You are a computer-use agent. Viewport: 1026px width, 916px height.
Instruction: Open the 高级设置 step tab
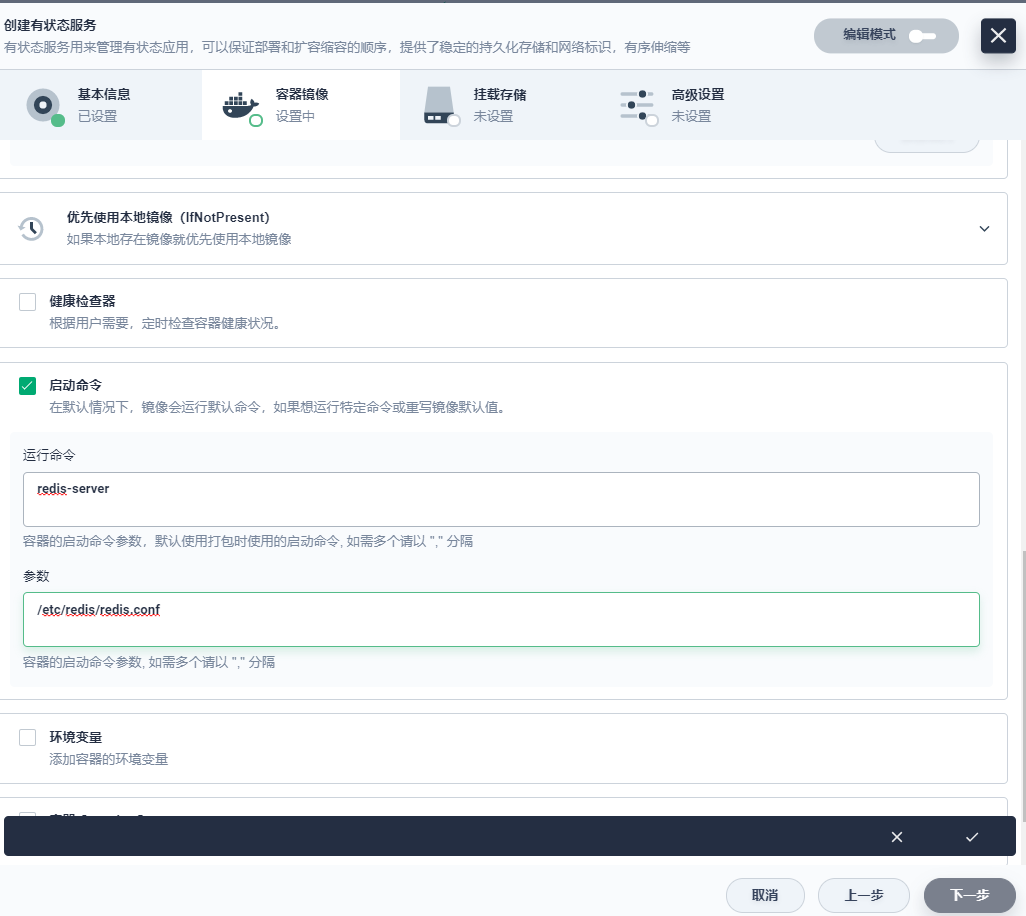(696, 105)
